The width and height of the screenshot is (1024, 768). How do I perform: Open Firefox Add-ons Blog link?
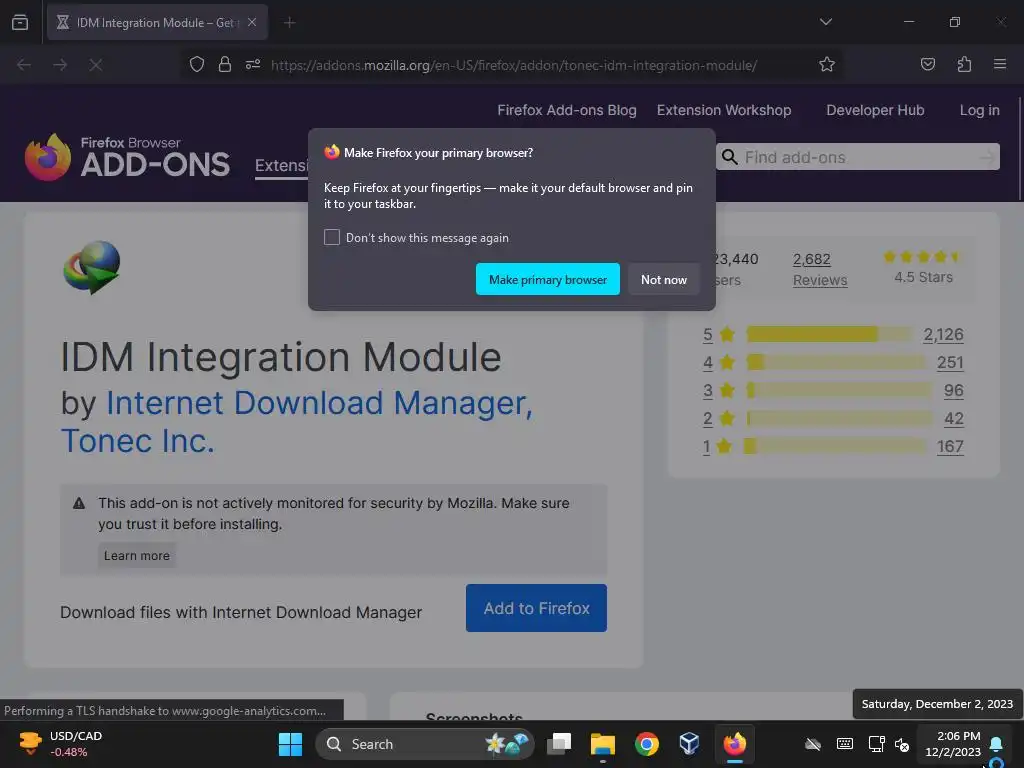[x=567, y=110]
